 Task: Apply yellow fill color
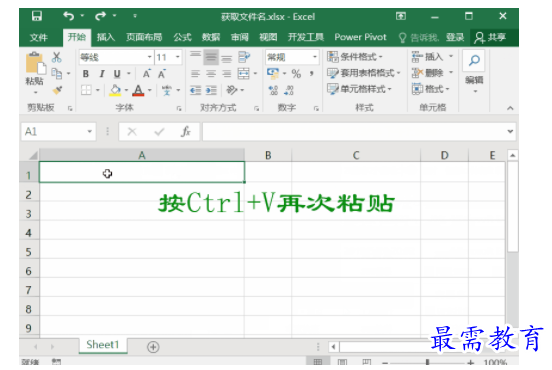pyautogui.click(x=115, y=90)
